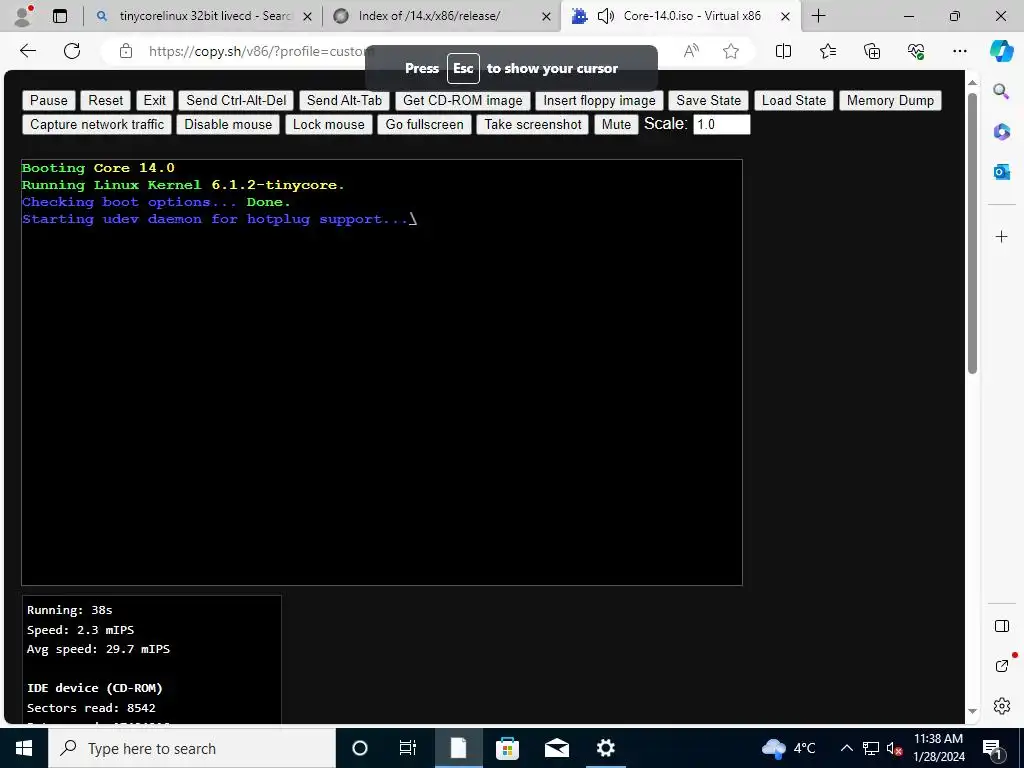Open sidebar settings gear
The width and height of the screenshot is (1024, 768).
1001,706
